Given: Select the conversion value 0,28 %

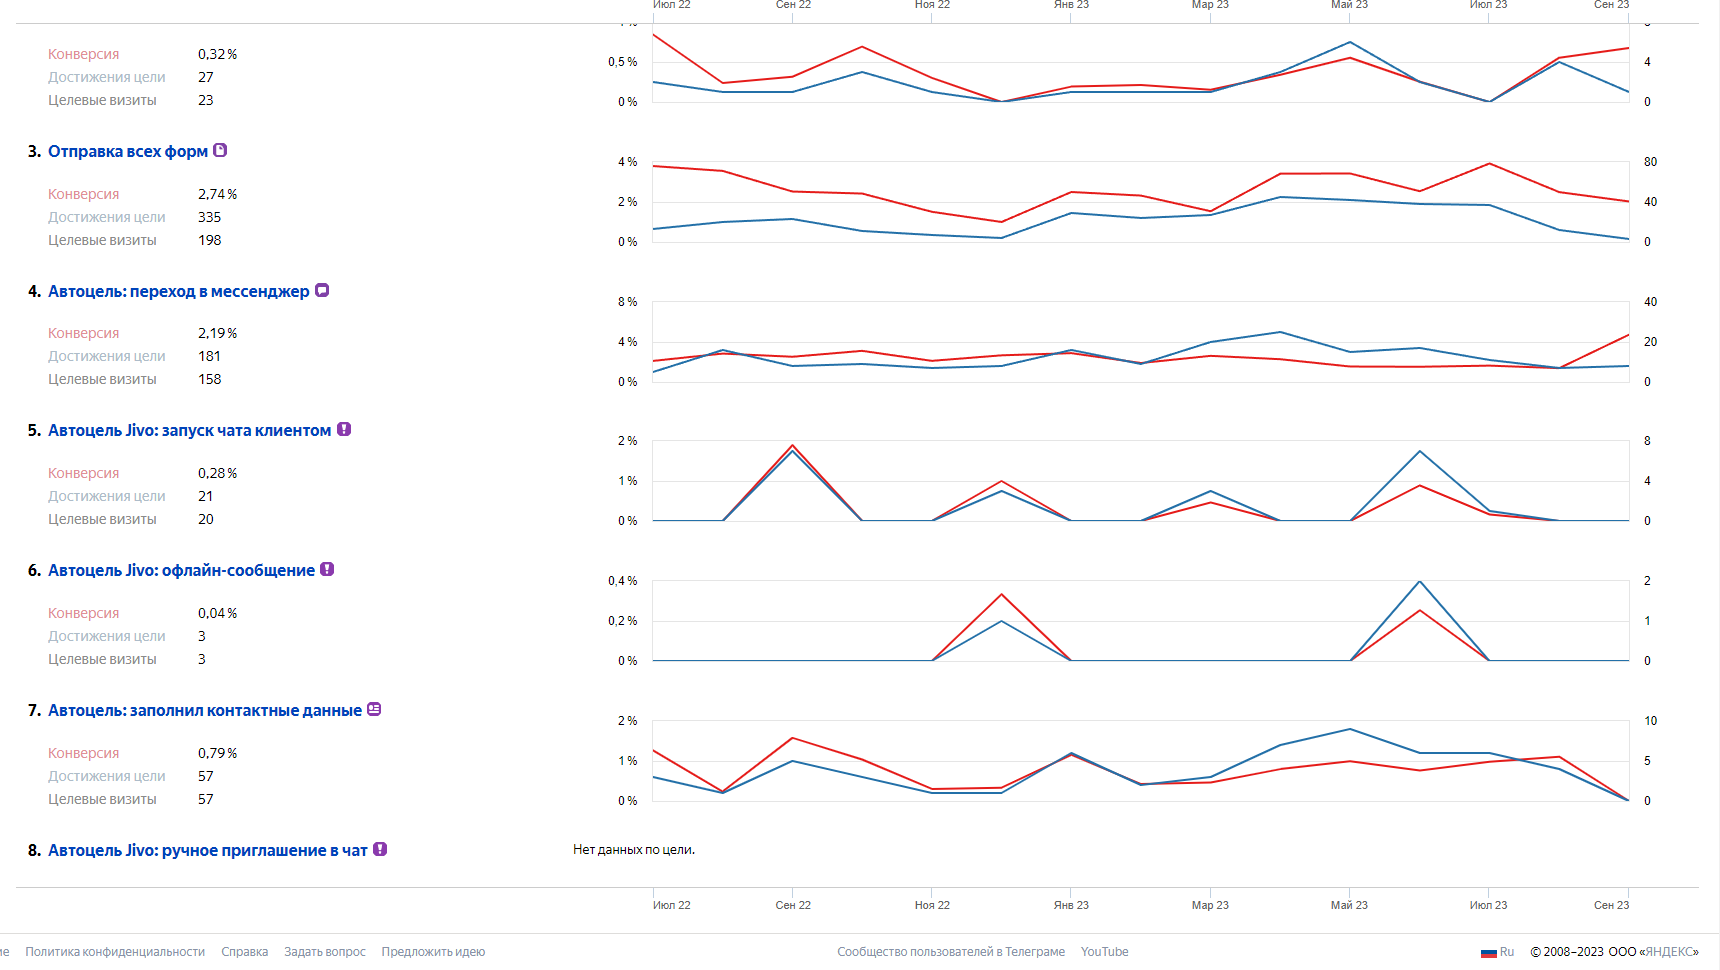Looking at the screenshot, I should (x=218, y=473).
